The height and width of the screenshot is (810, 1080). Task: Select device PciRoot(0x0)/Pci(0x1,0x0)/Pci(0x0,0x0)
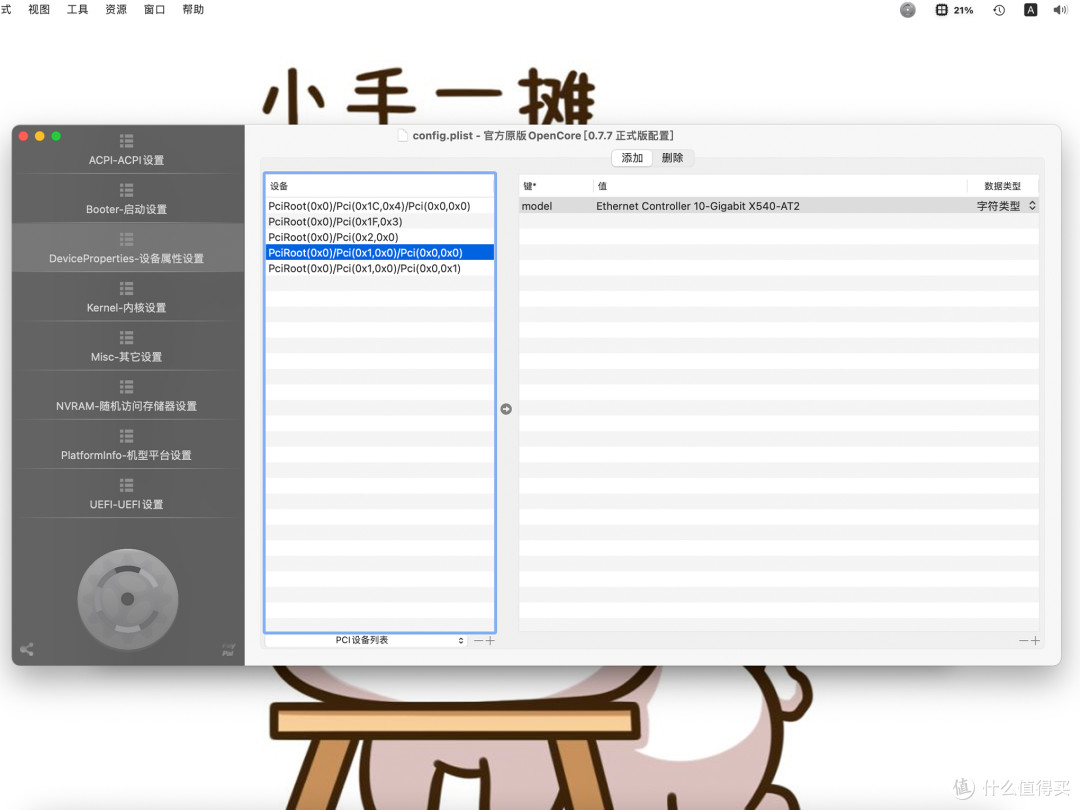coord(380,253)
